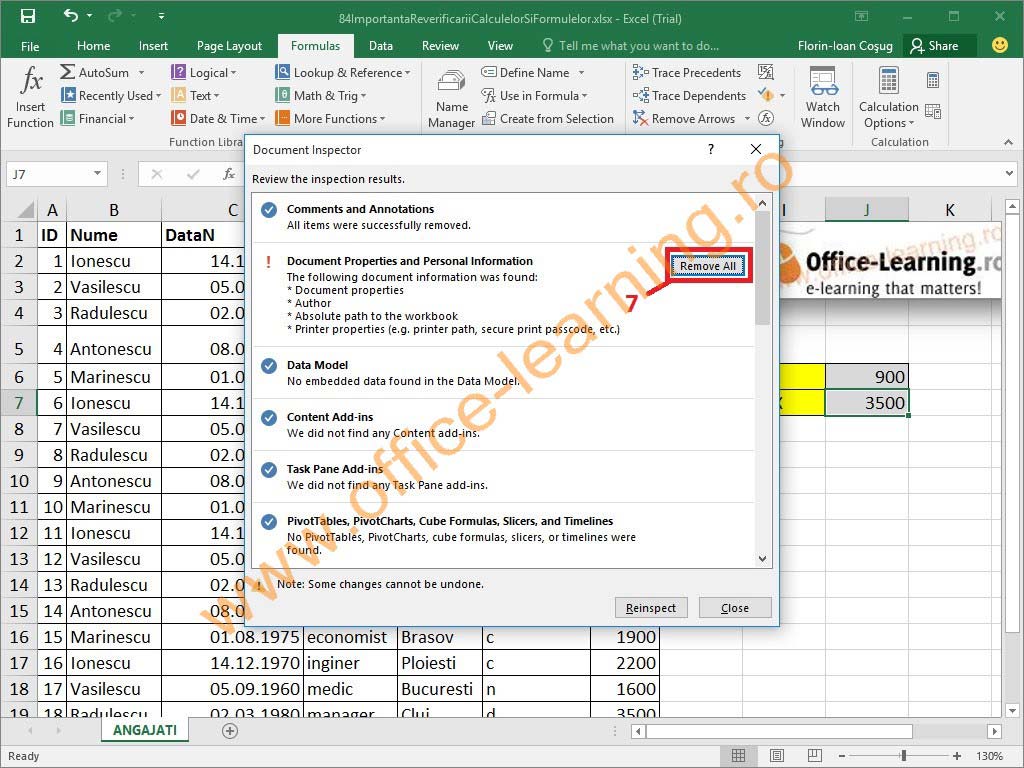
Task: Click the Document Inspector scrollbar down arrow
Action: click(762, 559)
